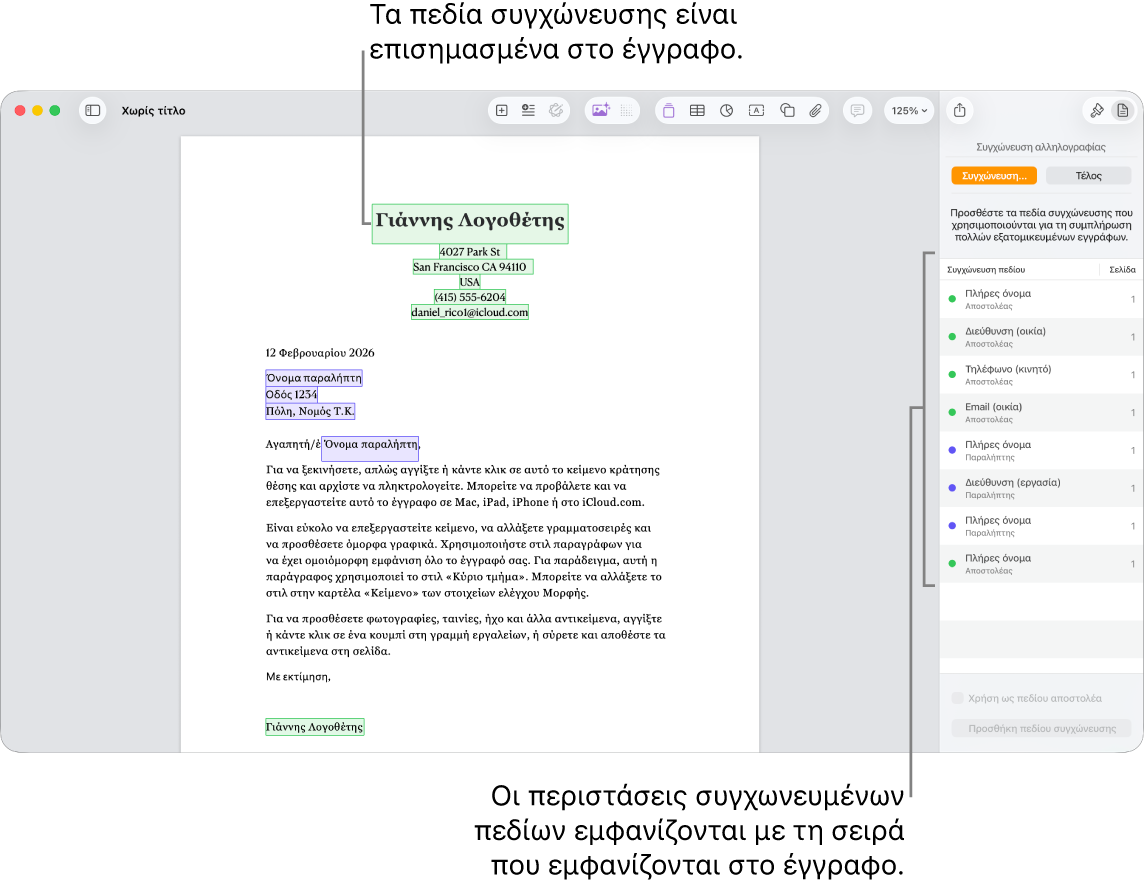Click the (415) 555-6204 phone field
Screen dimensions: 1144x883
[x=470, y=297]
